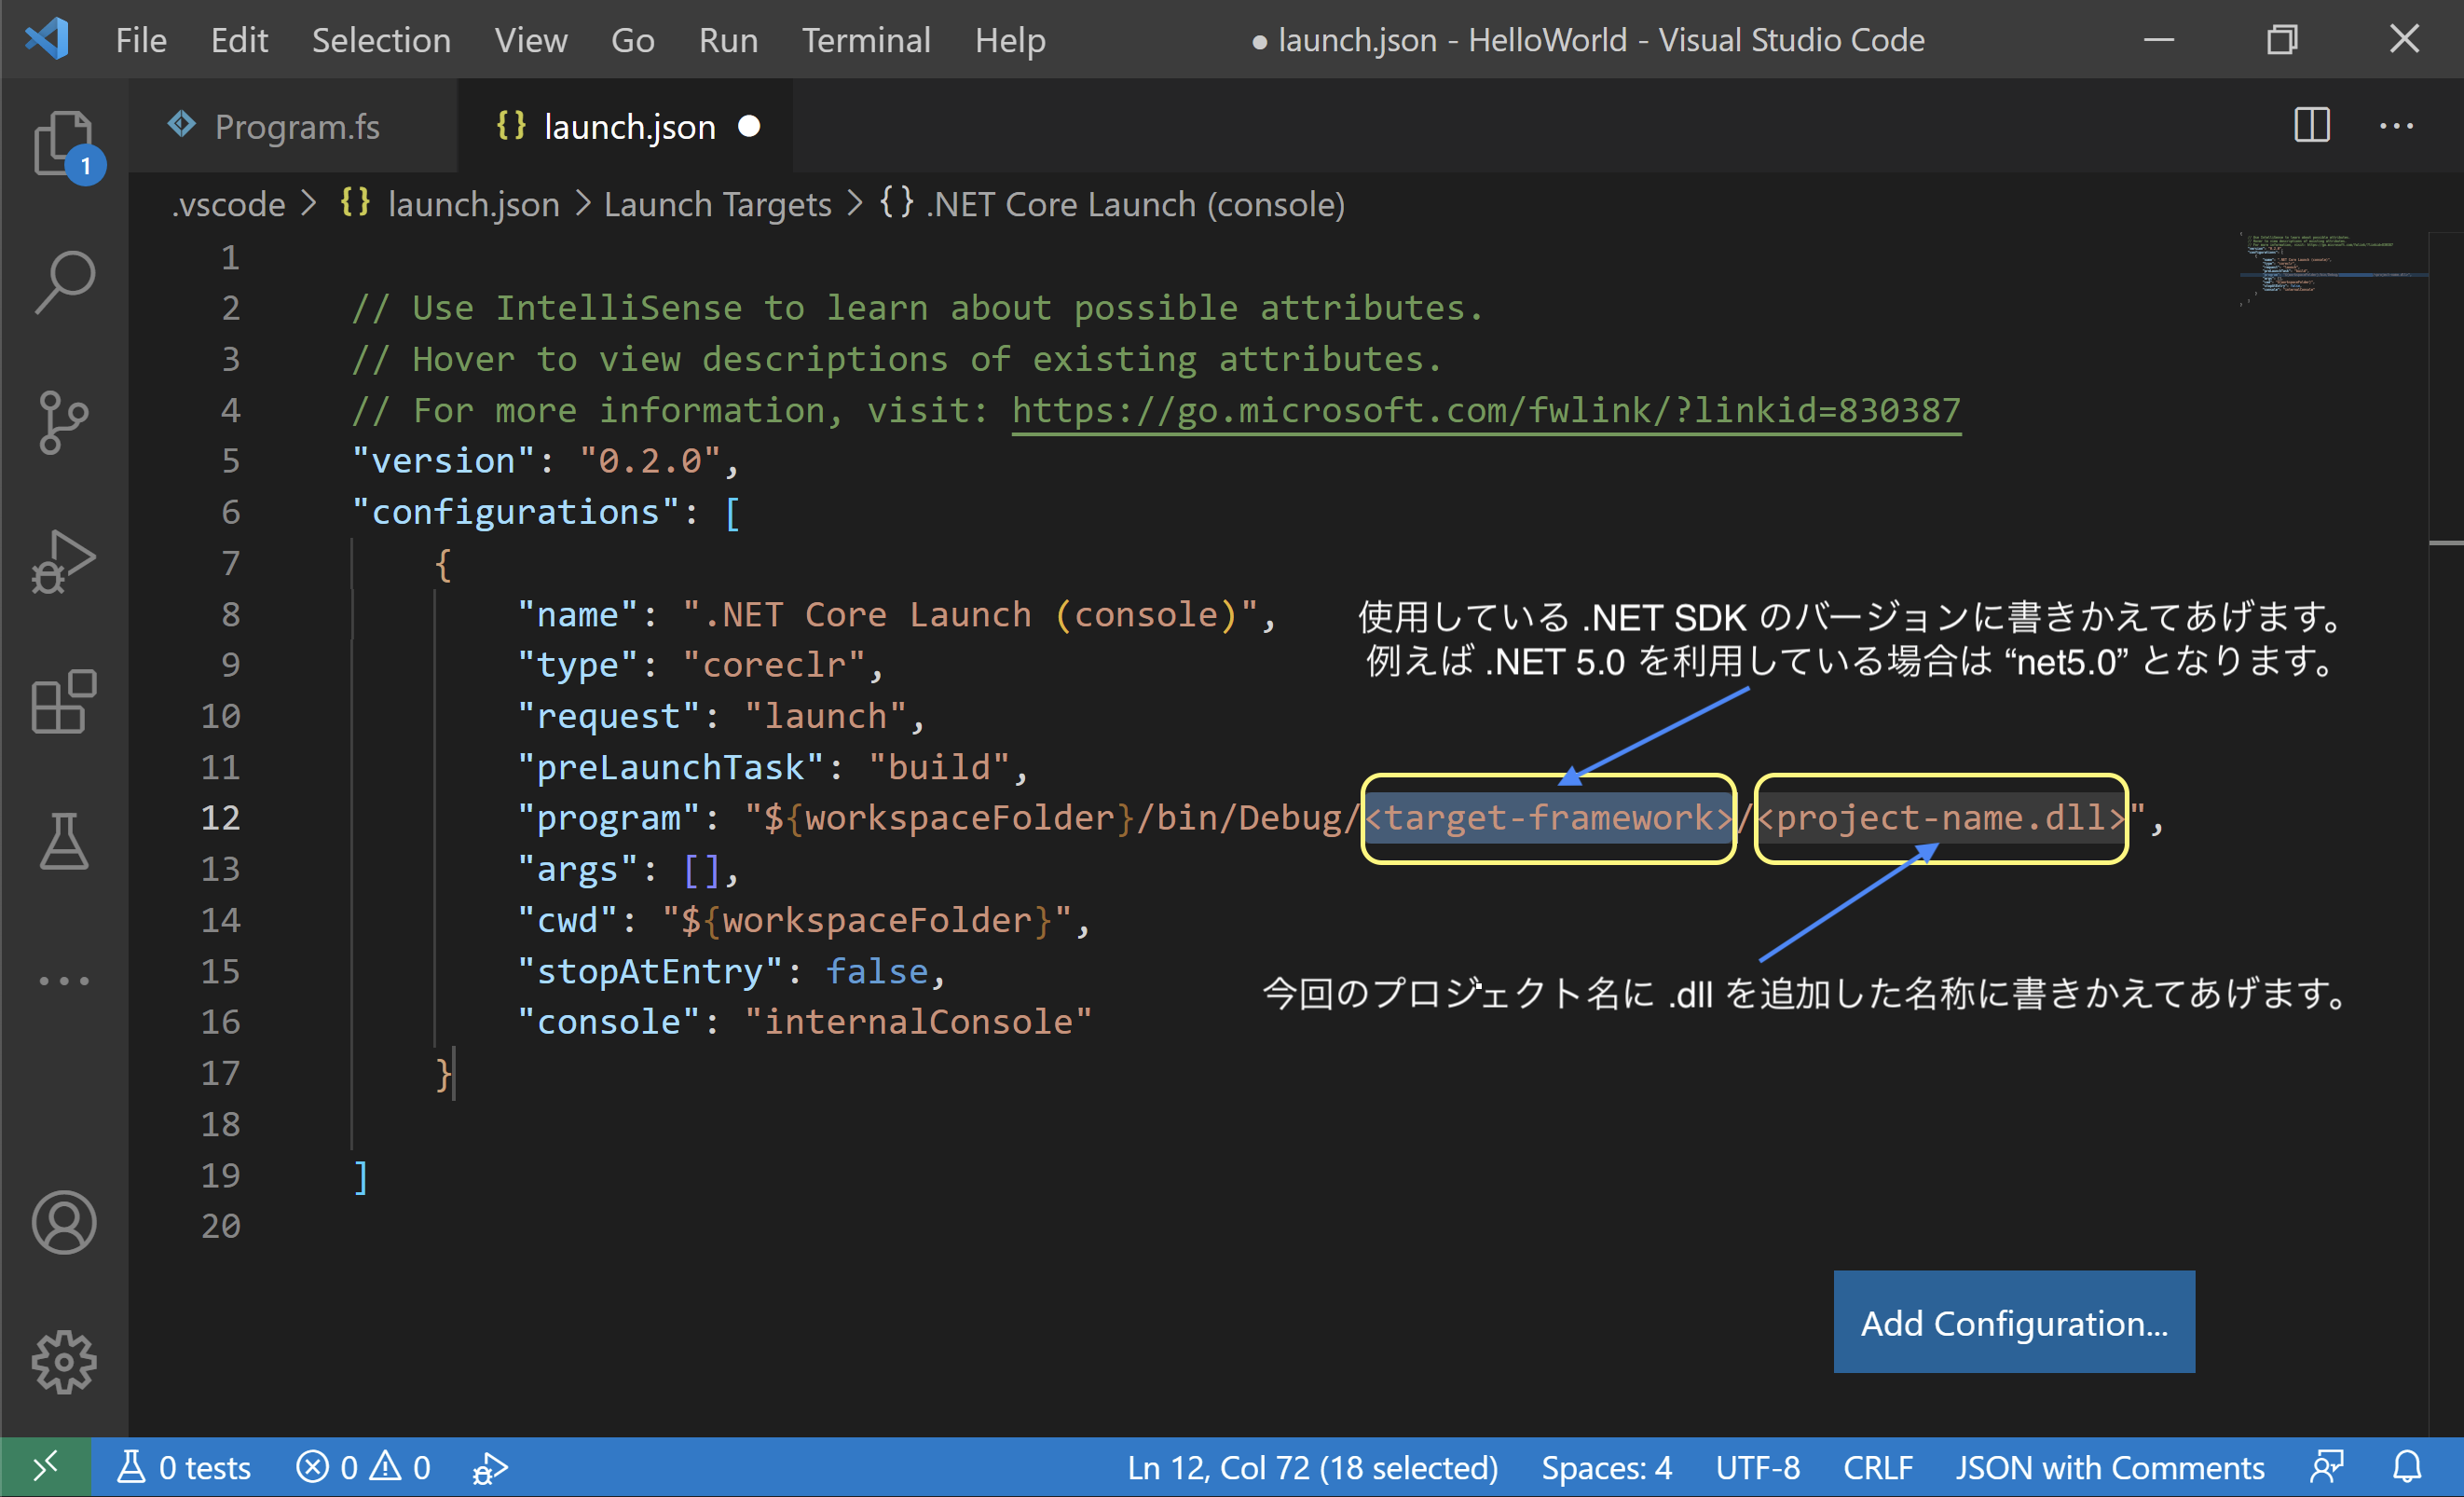Image resolution: width=2464 pixels, height=1497 pixels.
Task: Open editor More Actions ellipsis menu
Action: [x=2396, y=126]
